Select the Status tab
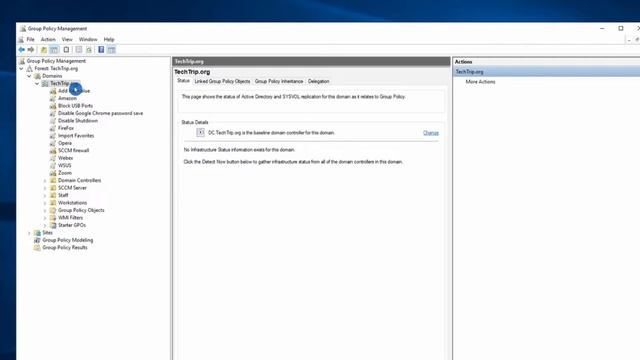 coord(183,81)
